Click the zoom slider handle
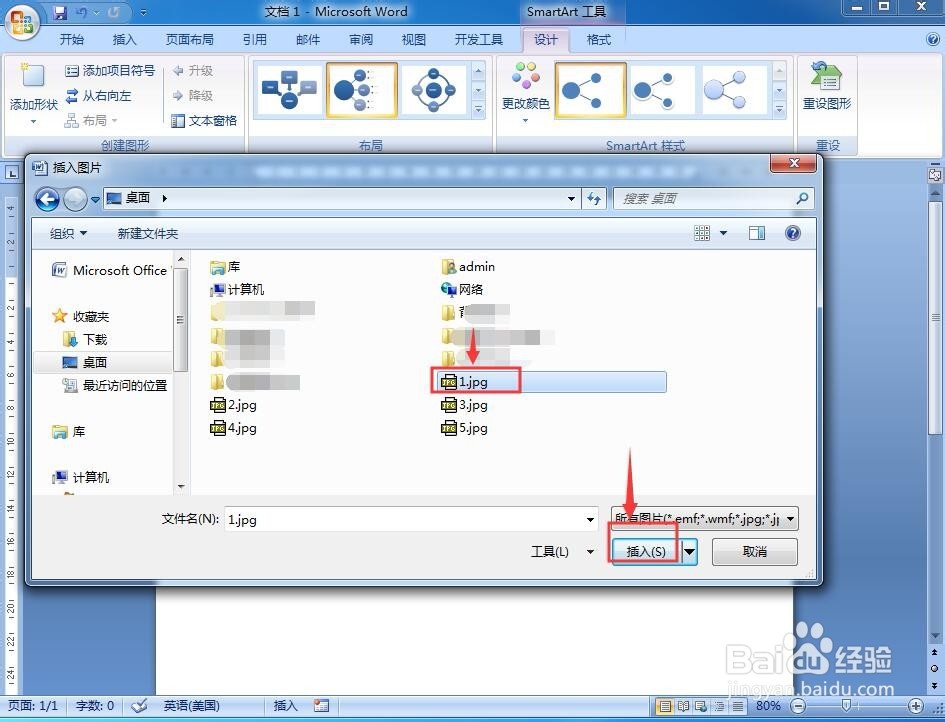The height and width of the screenshot is (722, 945). coord(846,705)
